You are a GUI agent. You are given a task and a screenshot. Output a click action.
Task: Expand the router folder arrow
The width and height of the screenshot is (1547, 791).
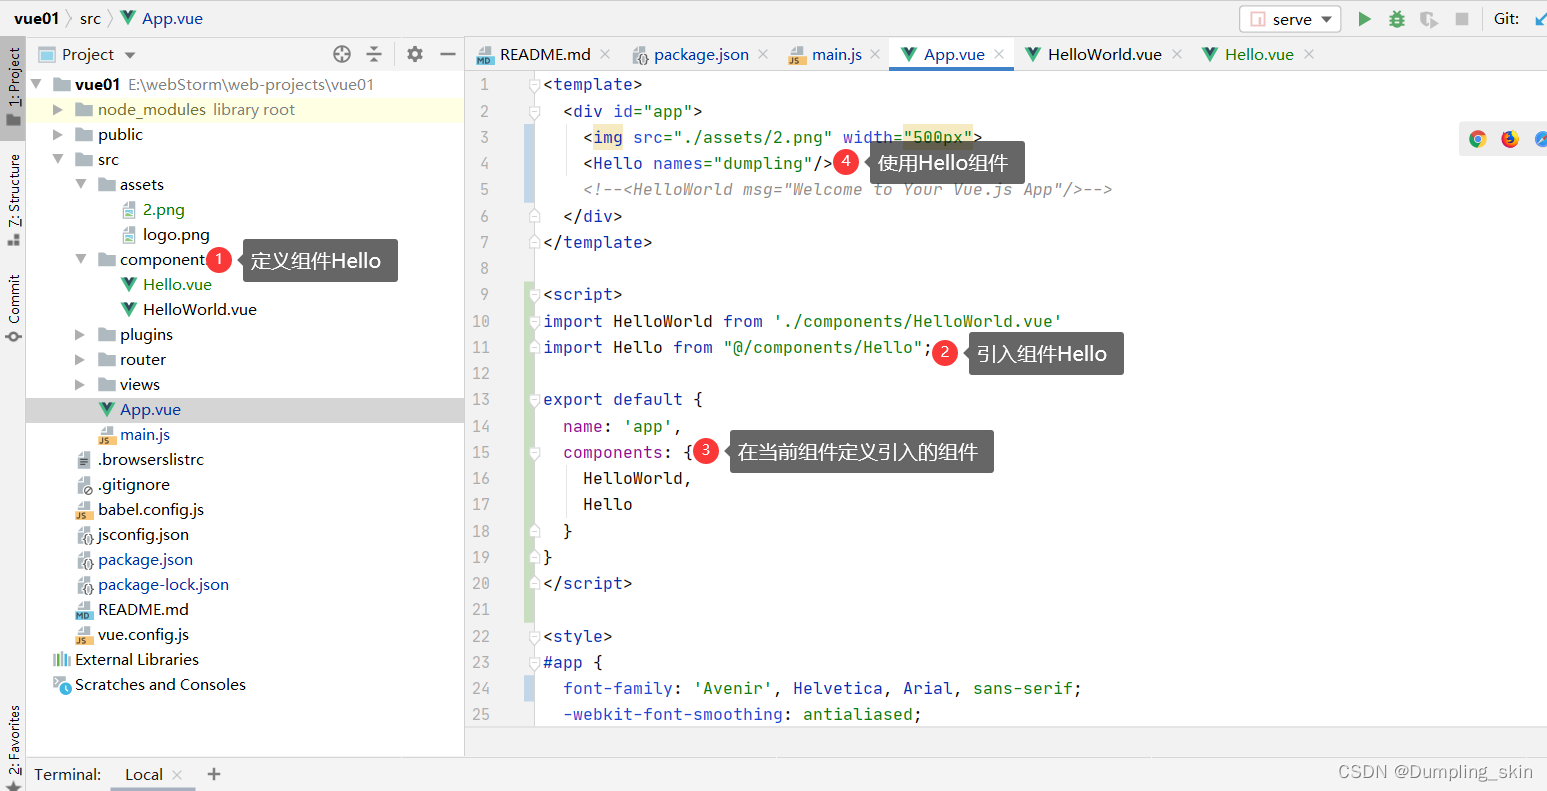click(80, 359)
